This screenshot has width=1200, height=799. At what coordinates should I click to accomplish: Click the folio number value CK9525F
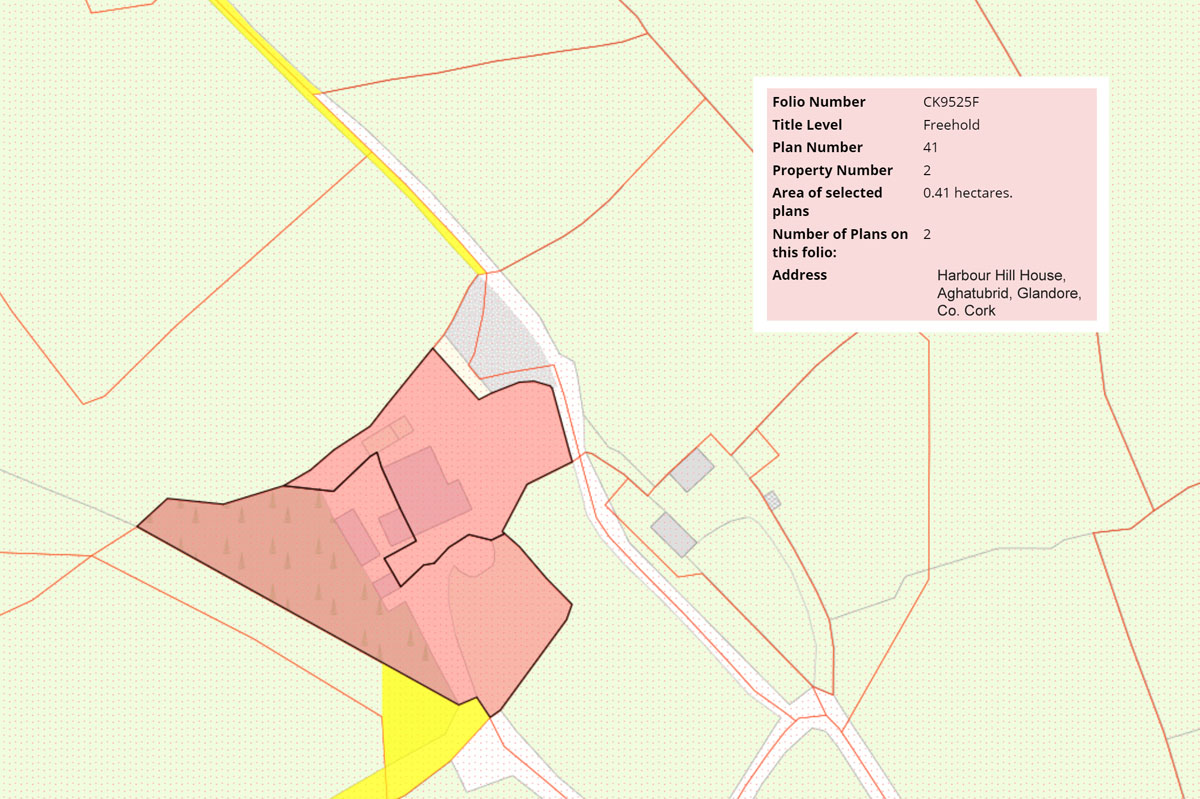tap(950, 102)
